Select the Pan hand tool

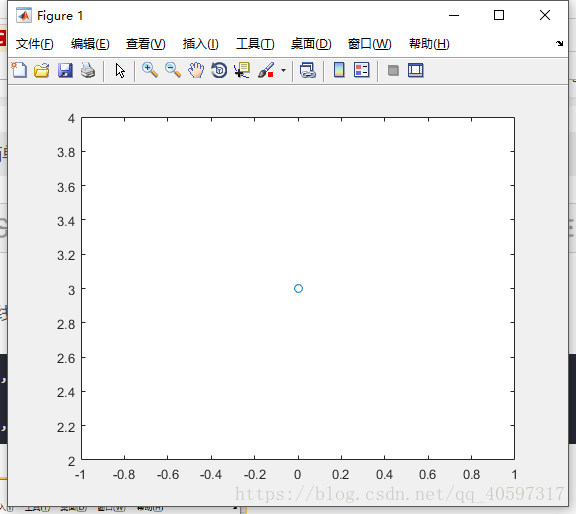click(x=196, y=70)
